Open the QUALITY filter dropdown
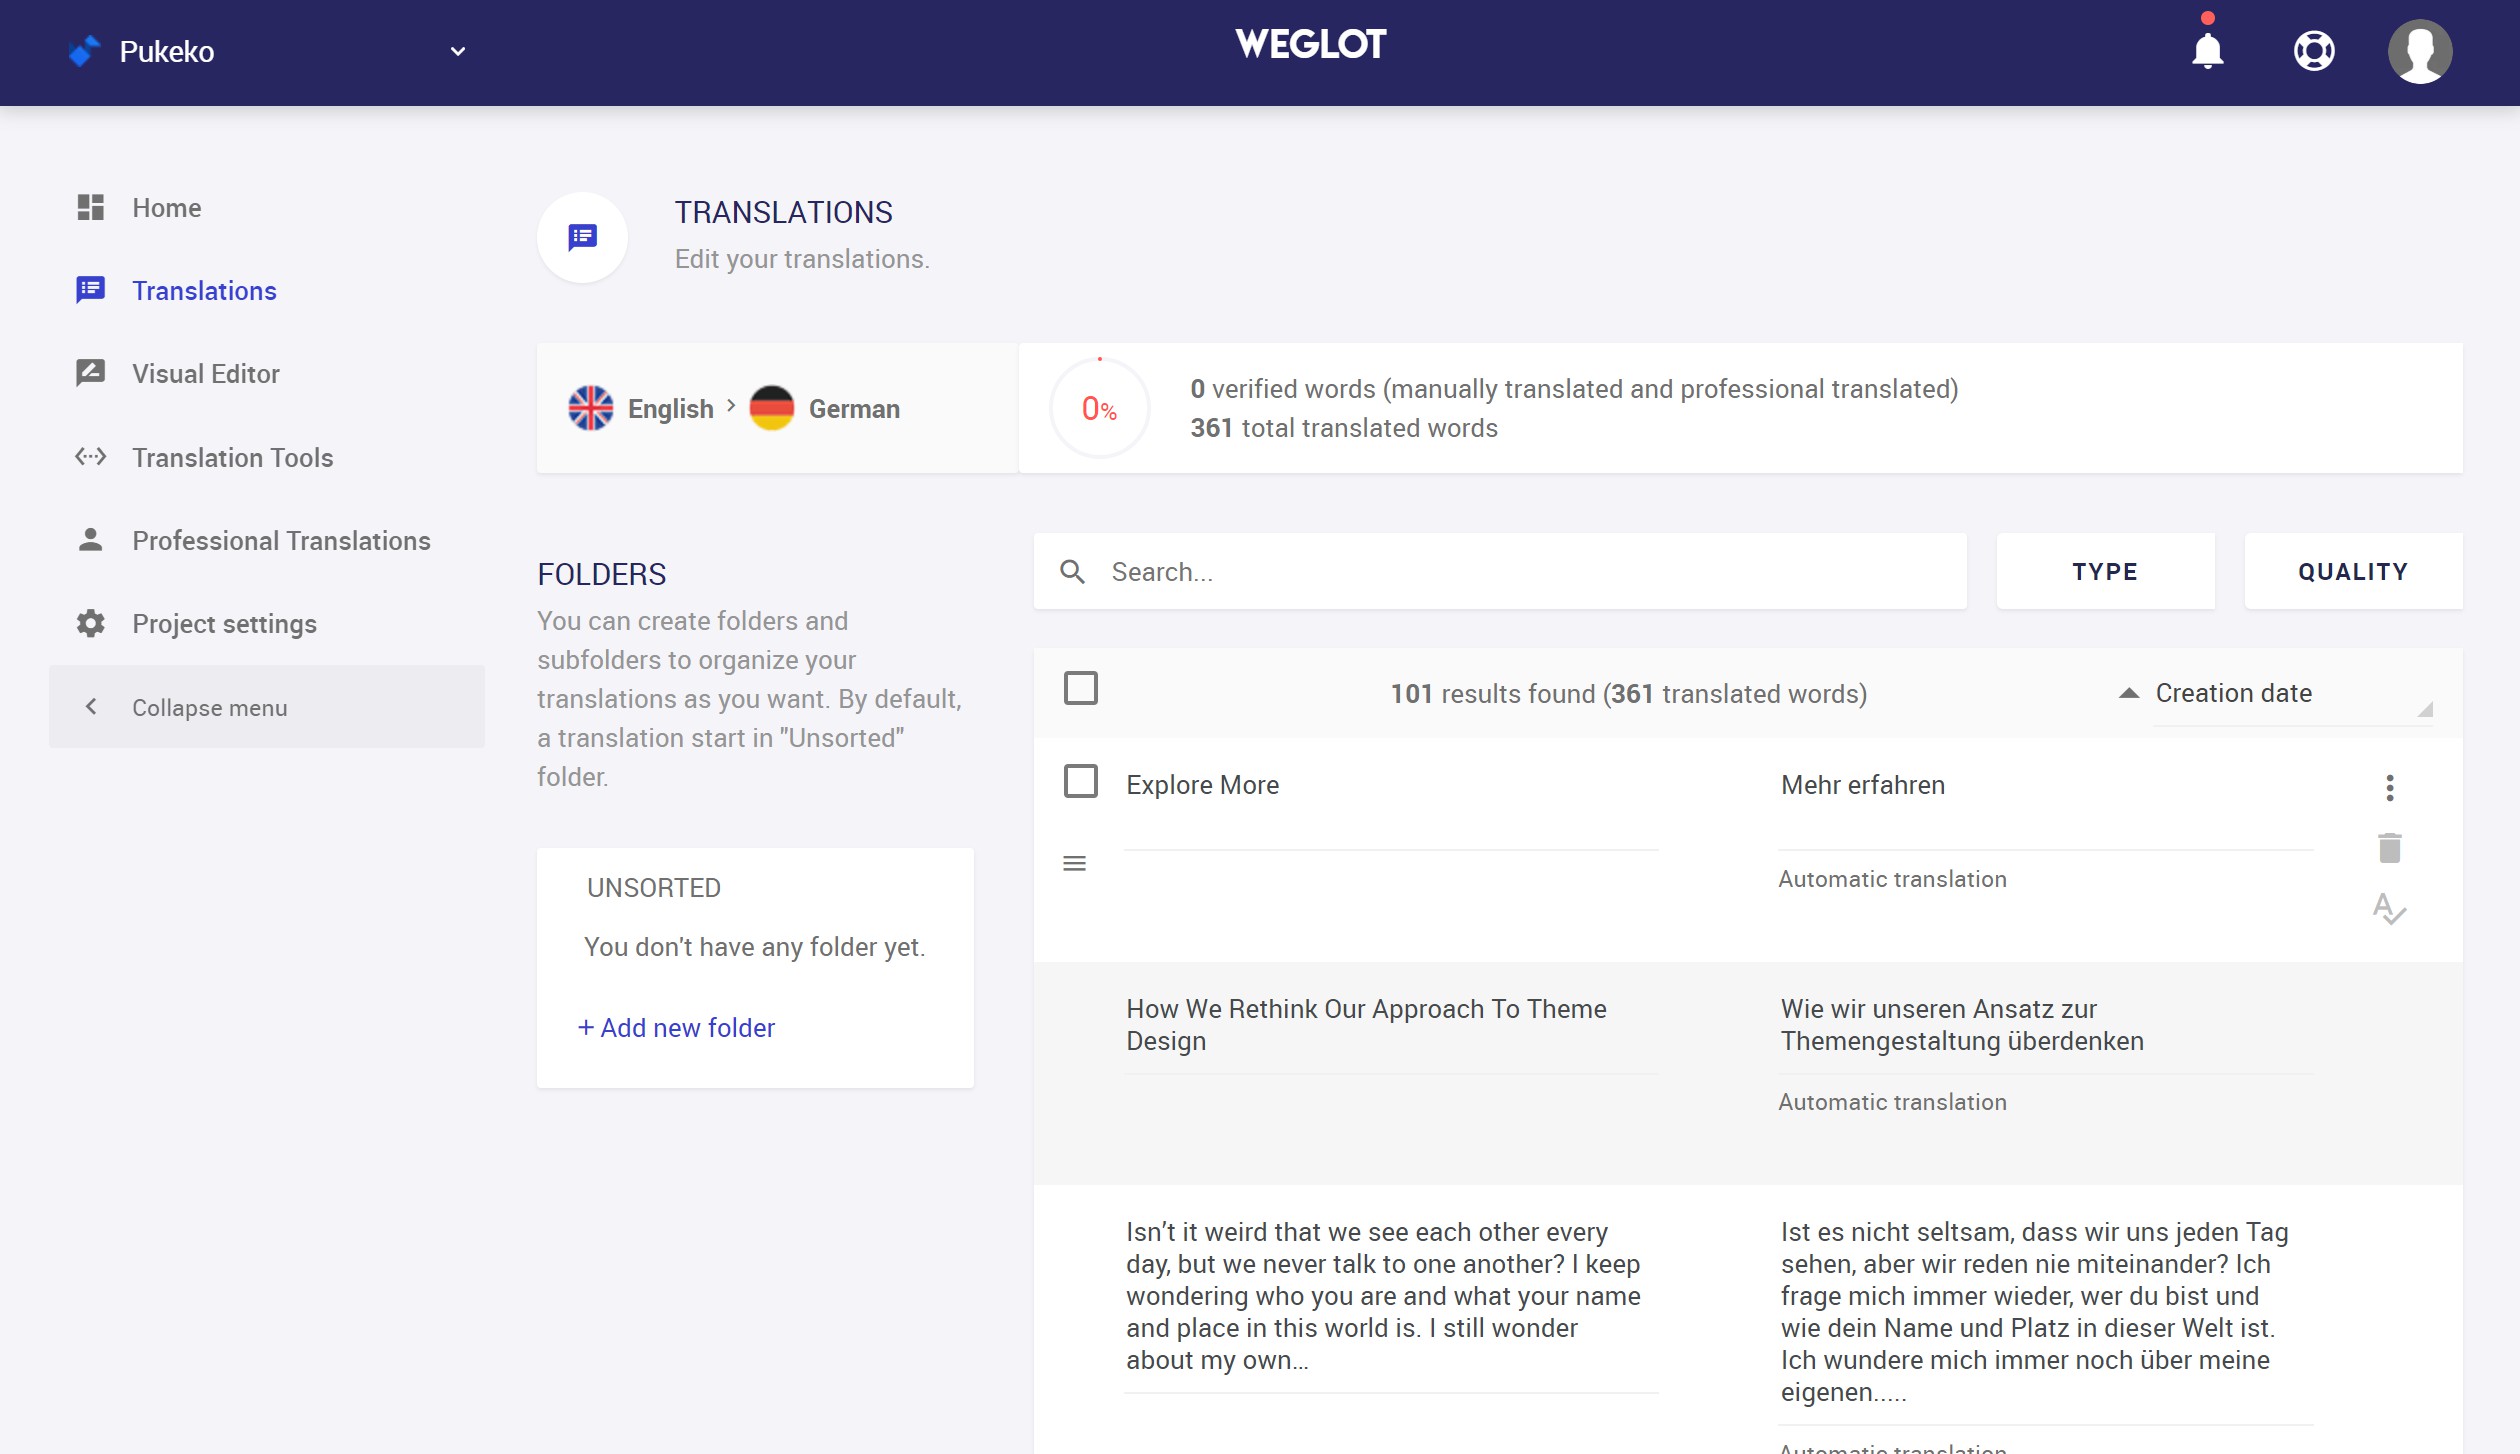Viewport: 2520px width, 1454px height. pos(2353,571)
